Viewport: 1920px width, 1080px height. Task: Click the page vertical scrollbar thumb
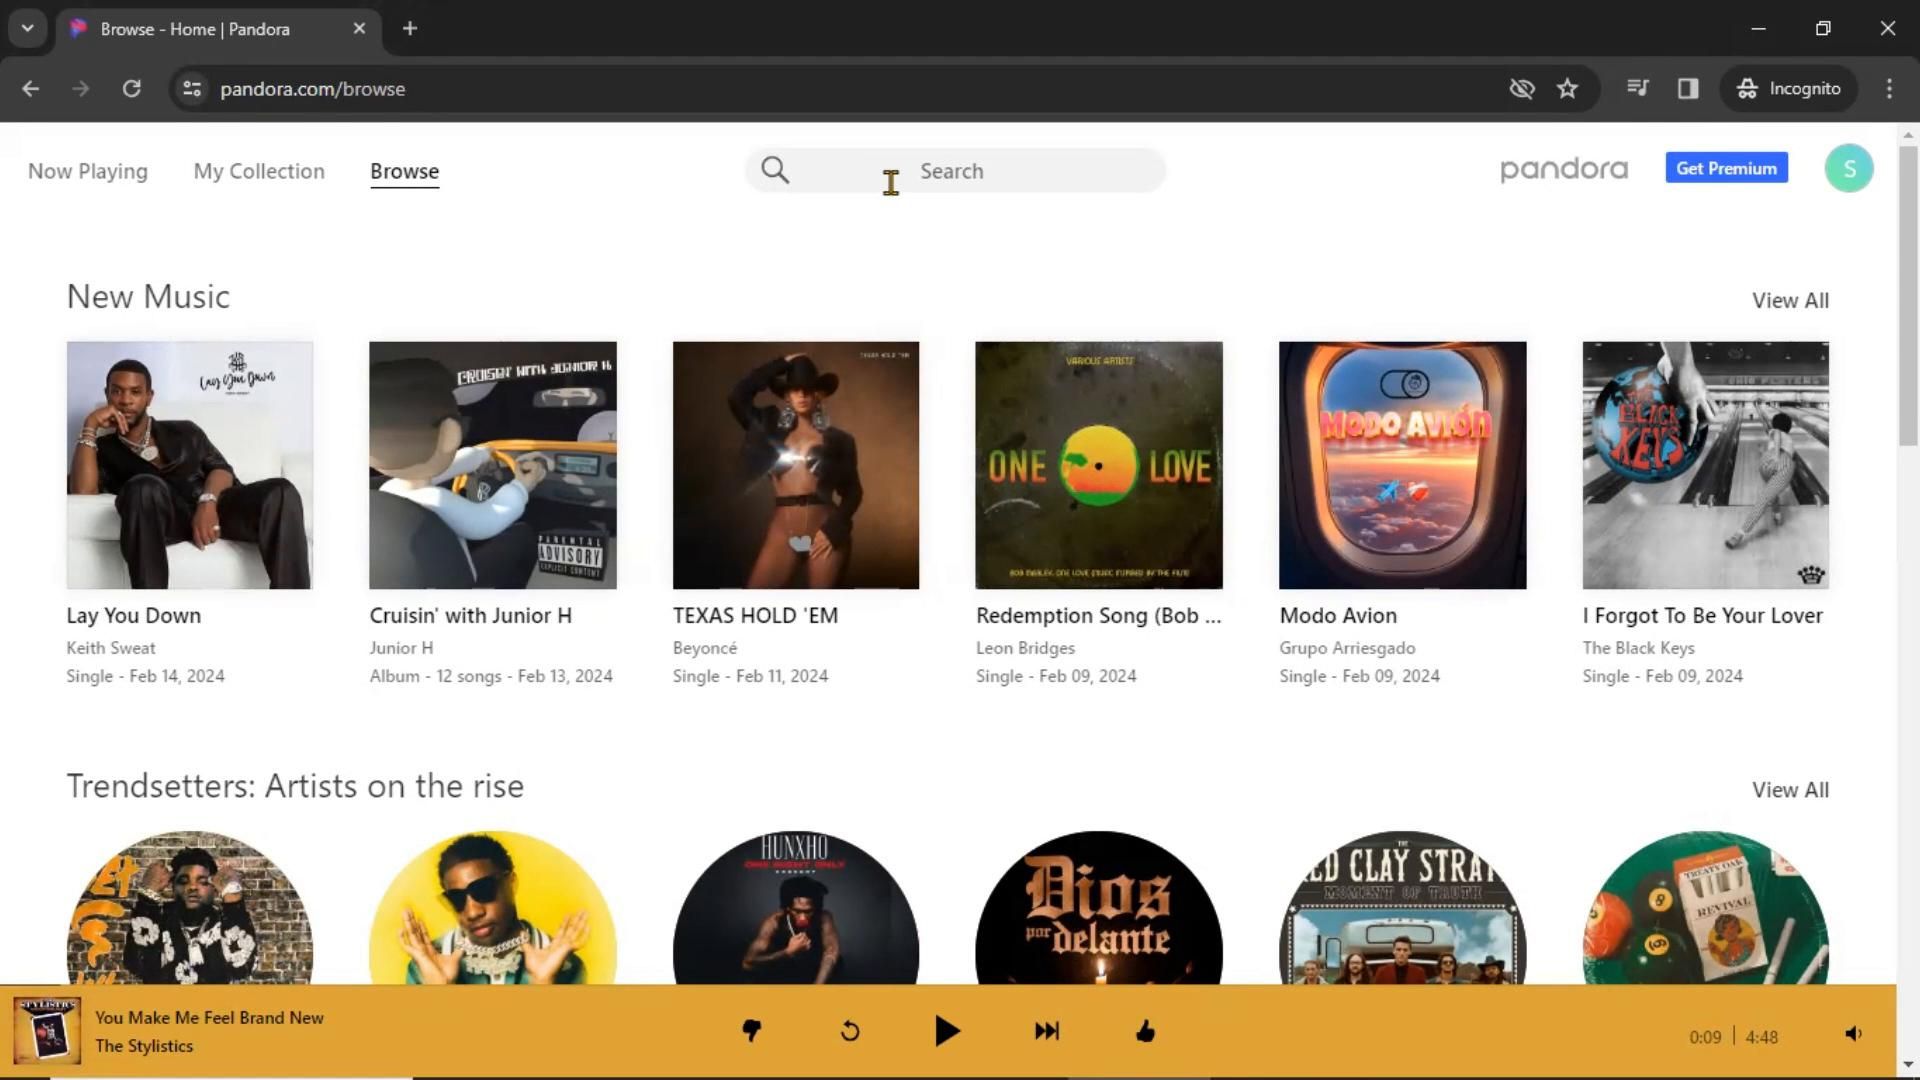point(1908,295)
